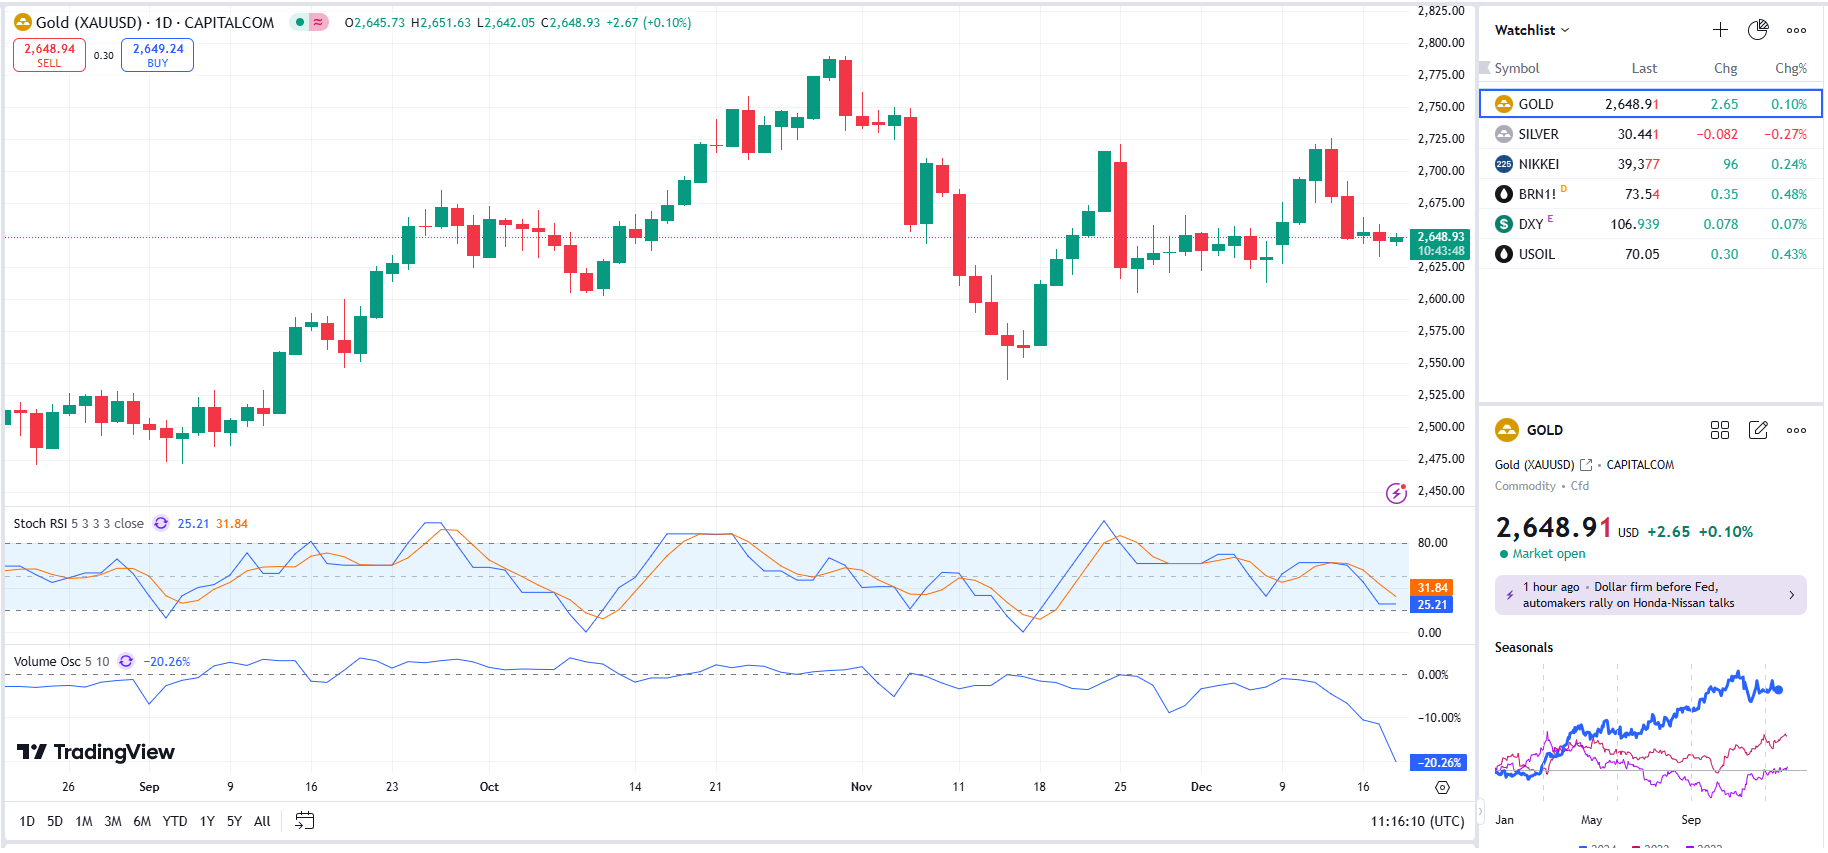Open the three-dots menu in Watchlist header
Viewport: 1828px width, 853px height.
click(1797, 30)
